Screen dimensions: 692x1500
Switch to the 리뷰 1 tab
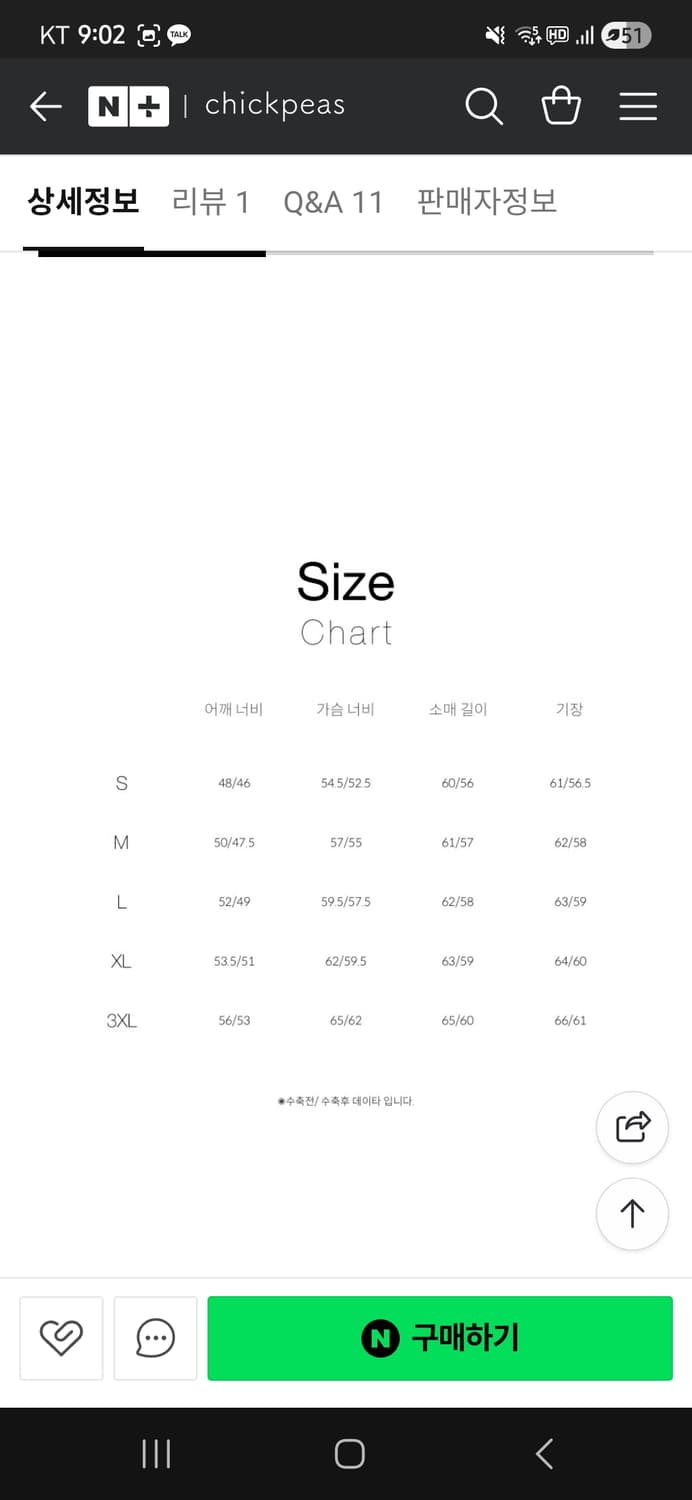coord(210,202)
